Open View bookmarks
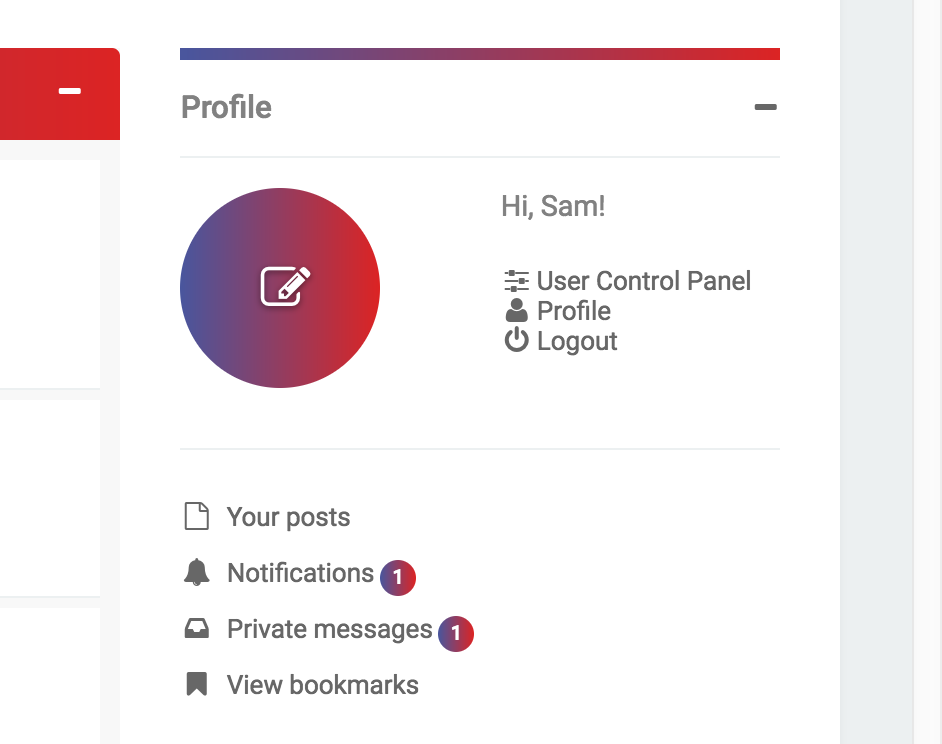 (x=323, y=685)
